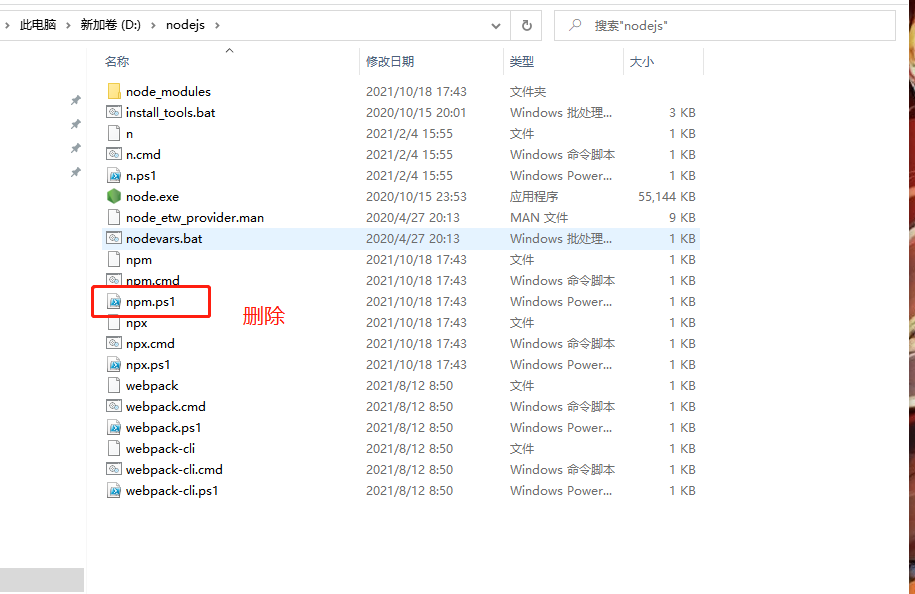Viewport: 915px width, 594px height.
Task: Select the npx.ps1 script icon
Action: pos(113,364)
